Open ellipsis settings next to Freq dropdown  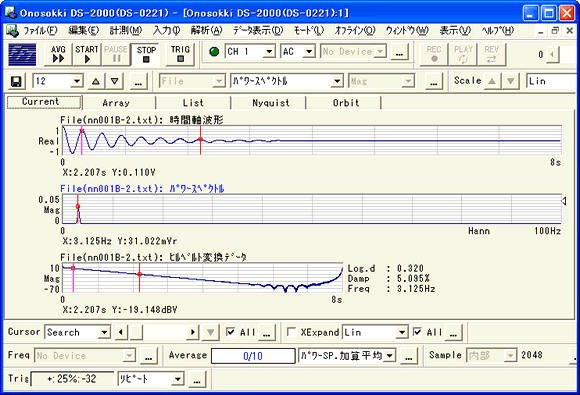tap(149, 356)
